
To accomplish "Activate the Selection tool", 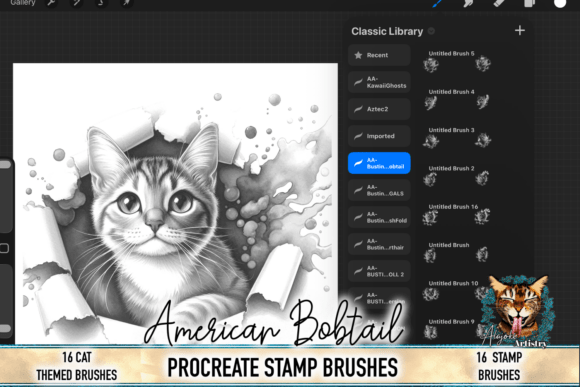I will pos(101,3).
